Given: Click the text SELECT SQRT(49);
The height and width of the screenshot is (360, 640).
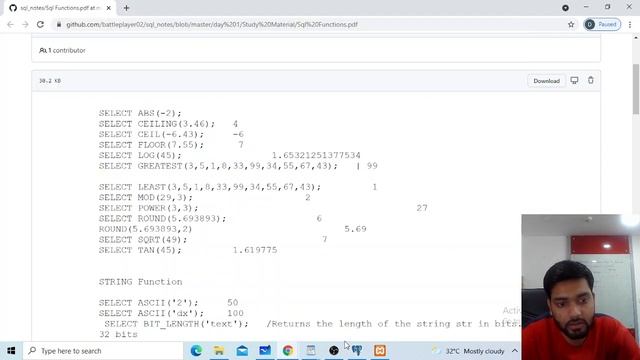Looking at the screenshot, I should [x=143, y=240].
